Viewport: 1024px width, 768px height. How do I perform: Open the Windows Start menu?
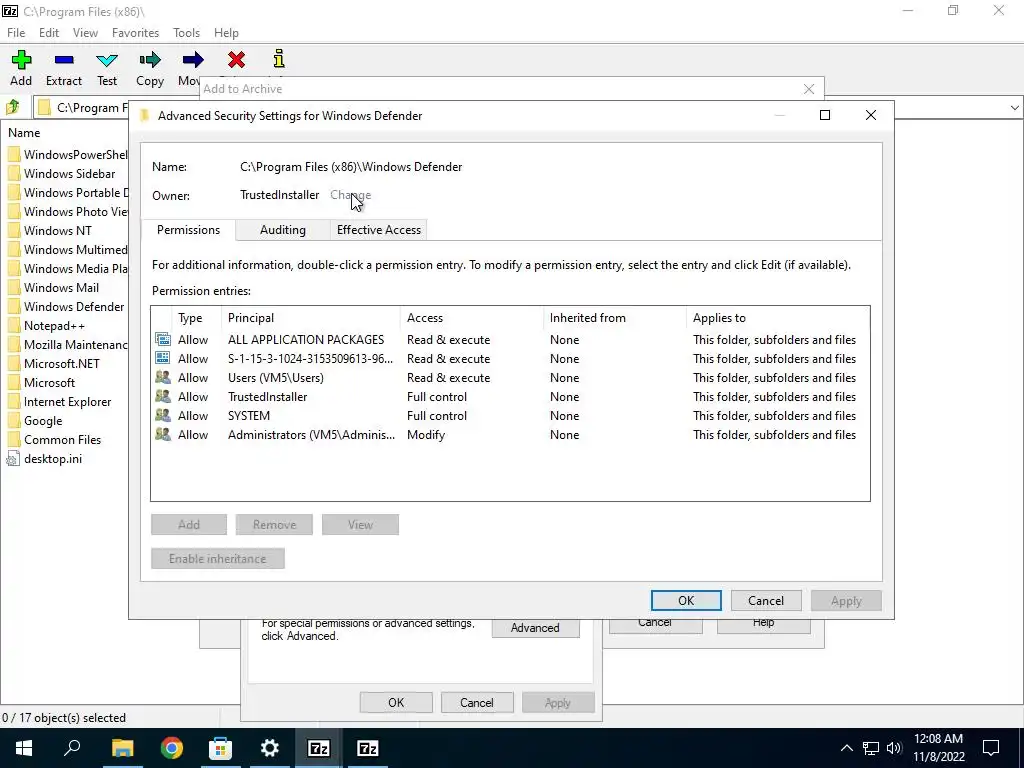pos(24,748)
